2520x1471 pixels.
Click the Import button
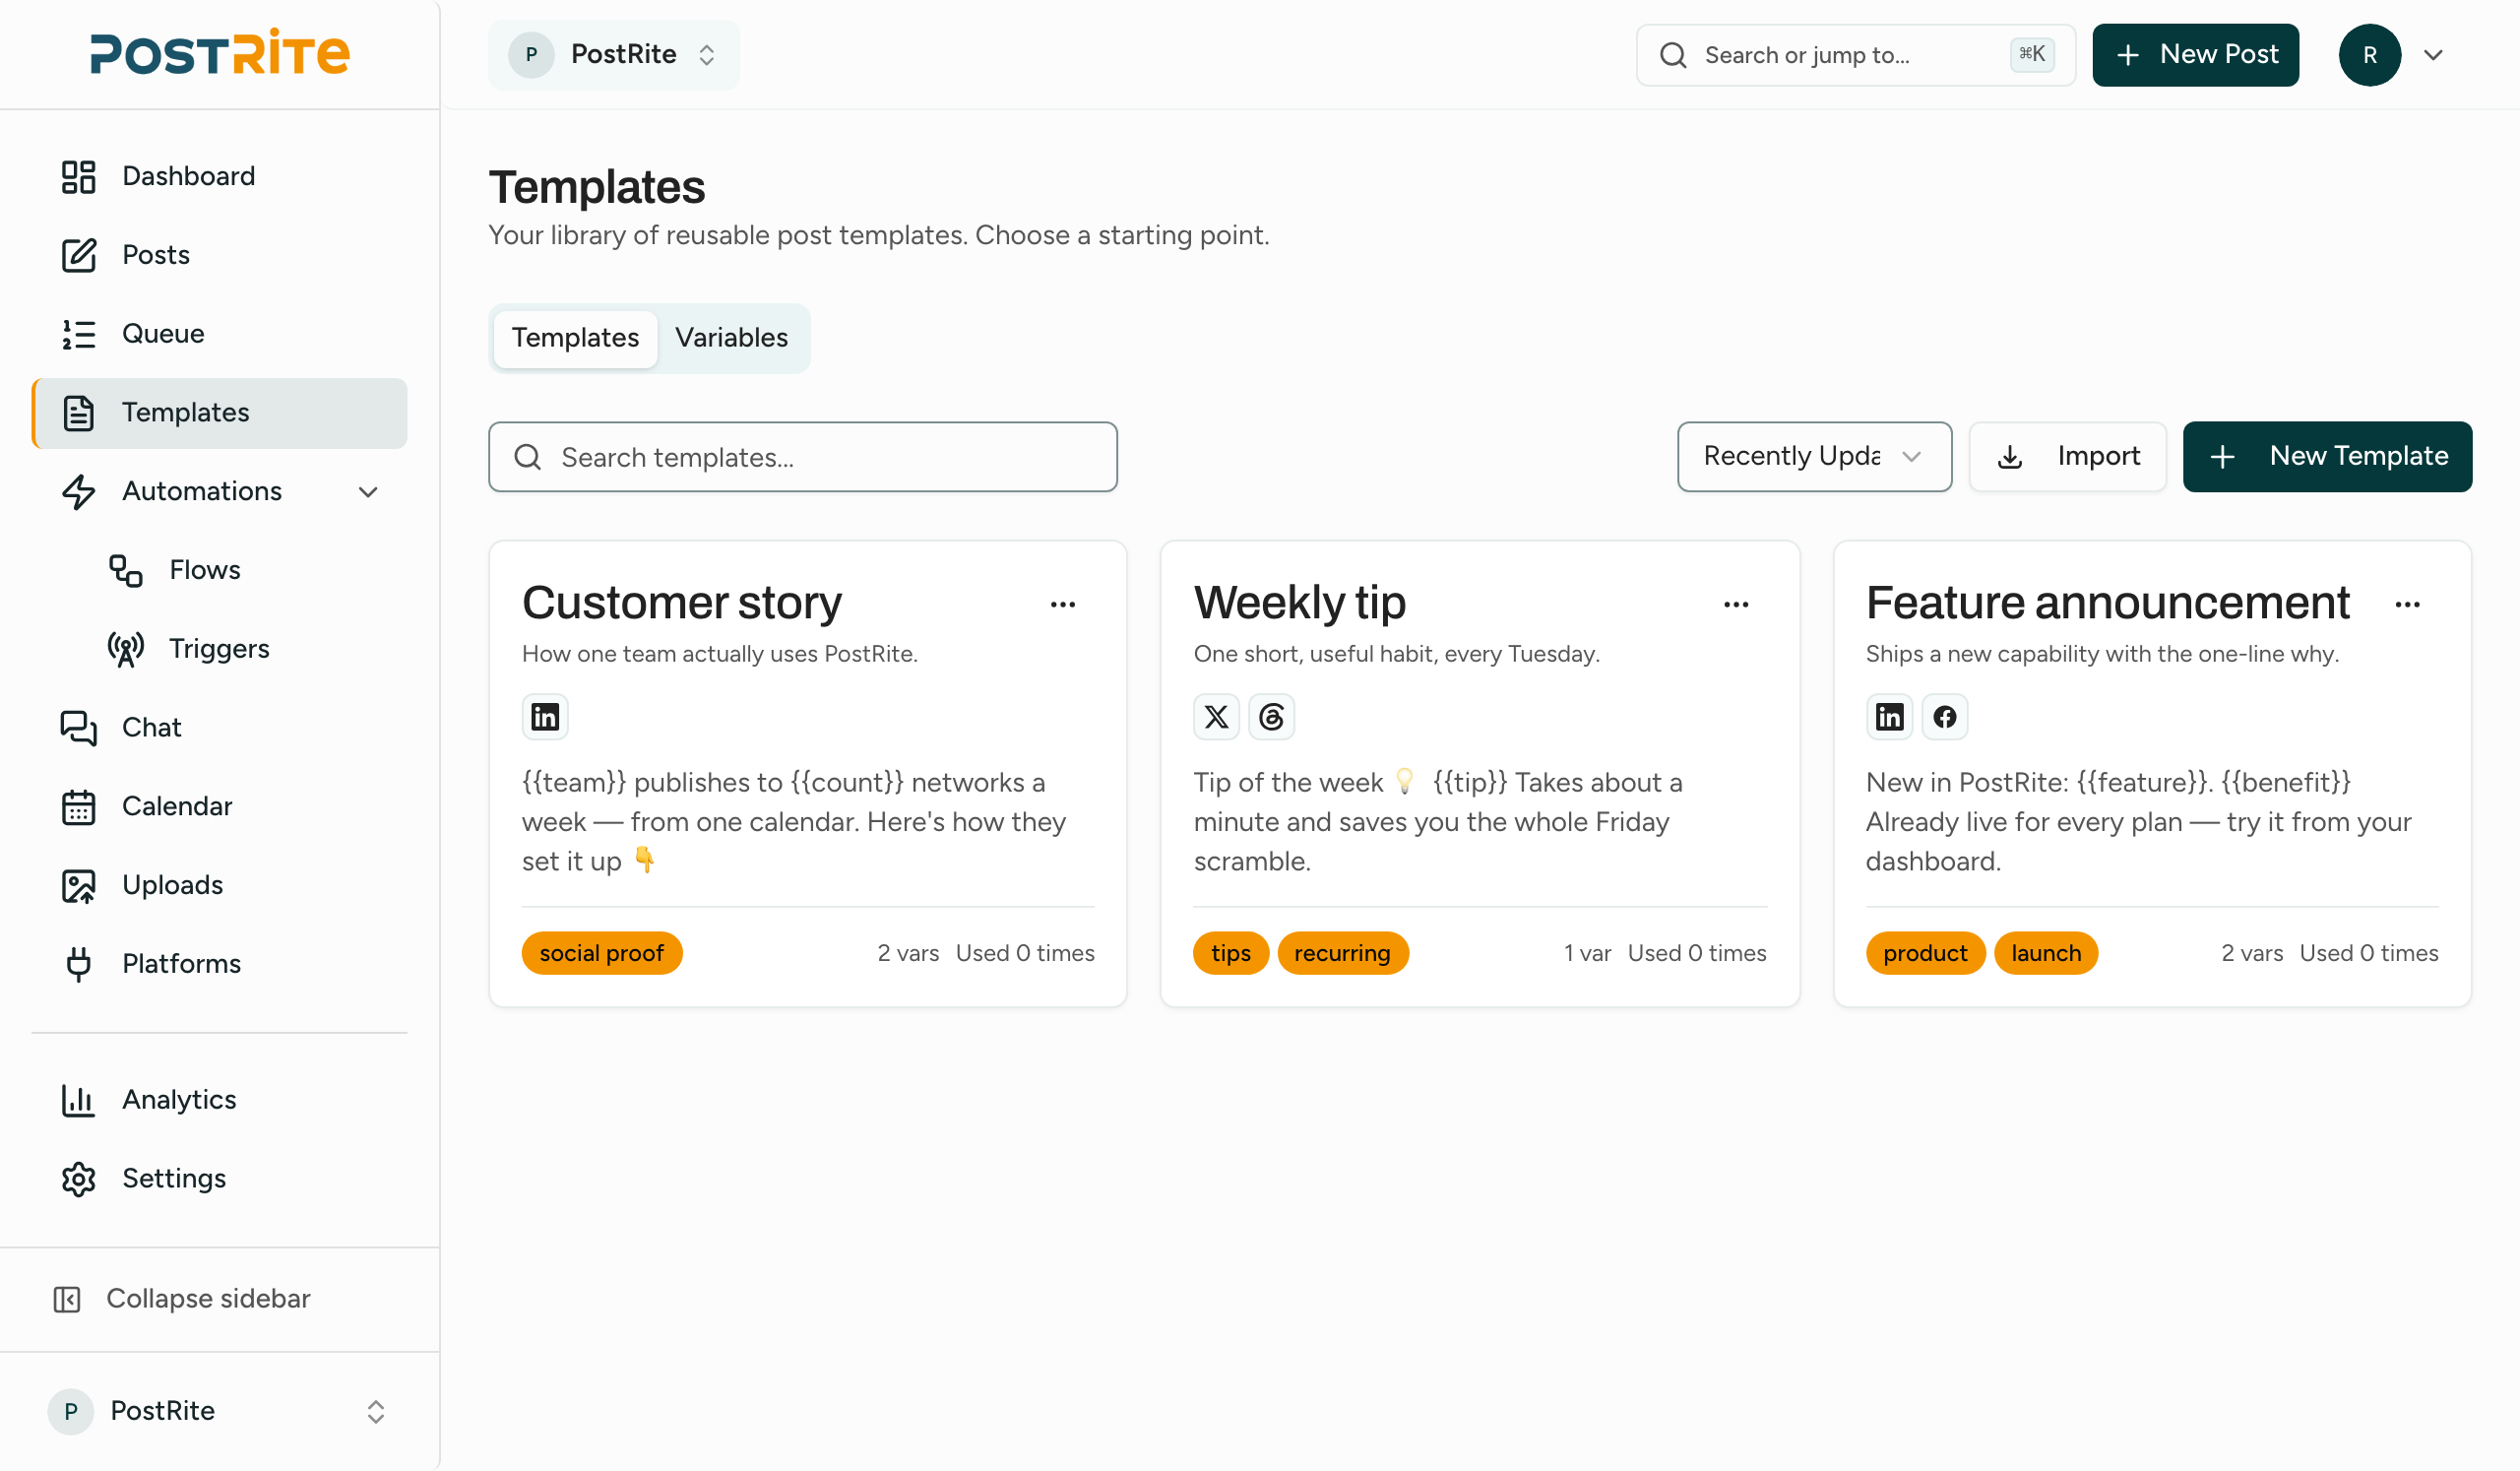(2068, 457)
